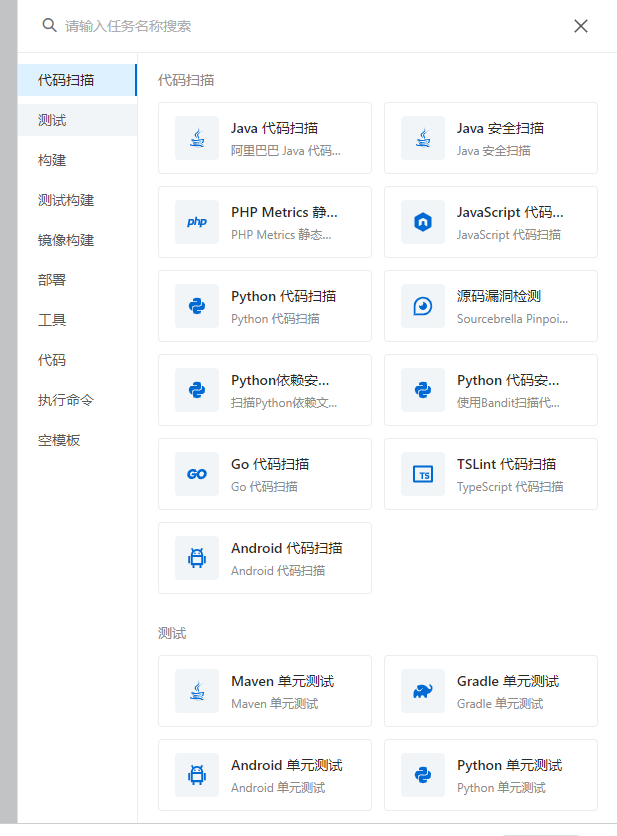Pick the Python 单元测试 task title
This screenshot has width=617, height=836.
tap(509, 766)
